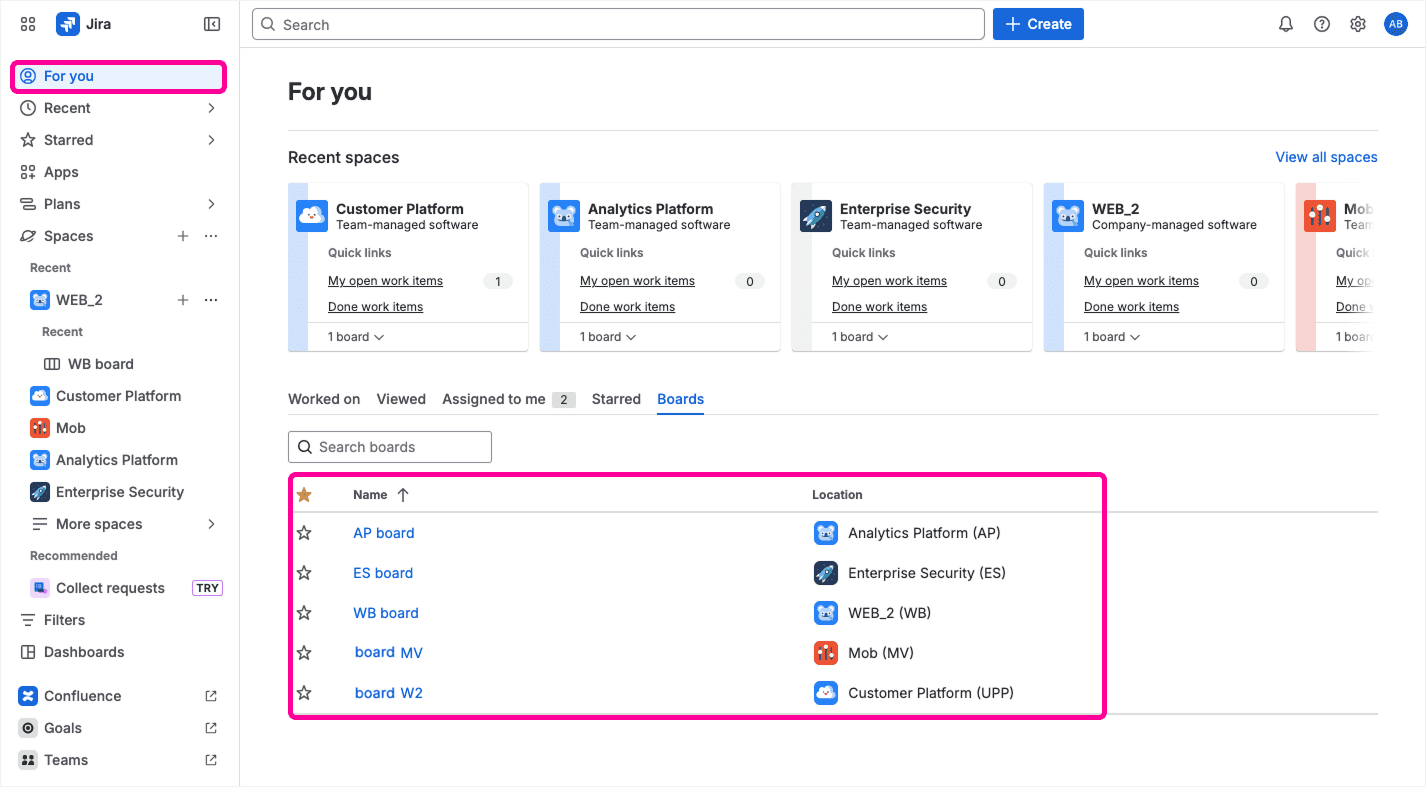Expand the More spaces chevron

pyautogui.click(x=211, y=524)
